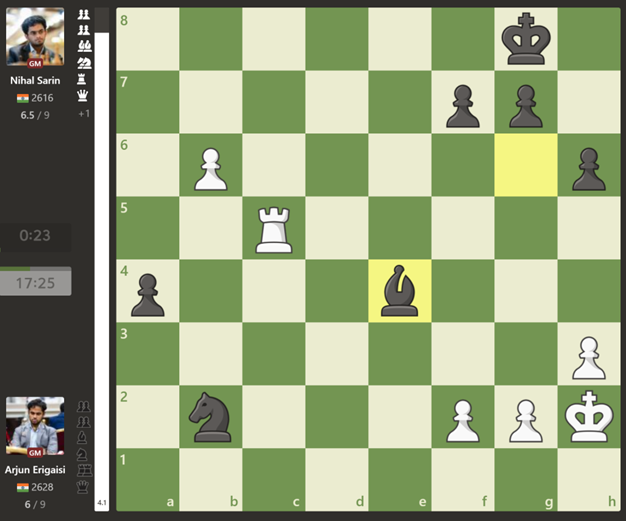Select the black pawn on f7

pyautogui.click(x=463, y=106)
